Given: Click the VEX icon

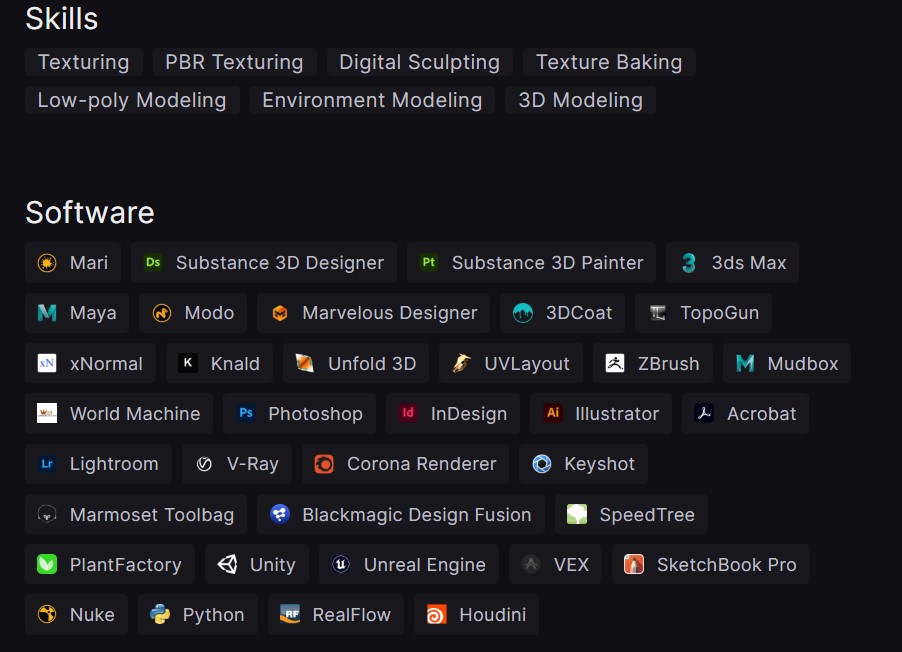Looking at the screenshot, I should pos(531,564).
